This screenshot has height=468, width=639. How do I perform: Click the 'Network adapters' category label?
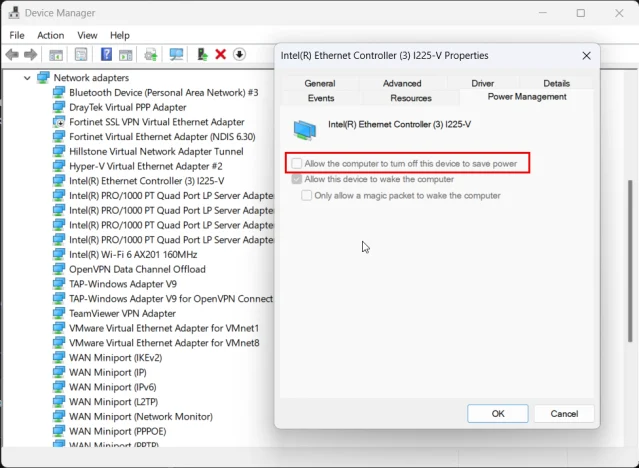point(91,77)
